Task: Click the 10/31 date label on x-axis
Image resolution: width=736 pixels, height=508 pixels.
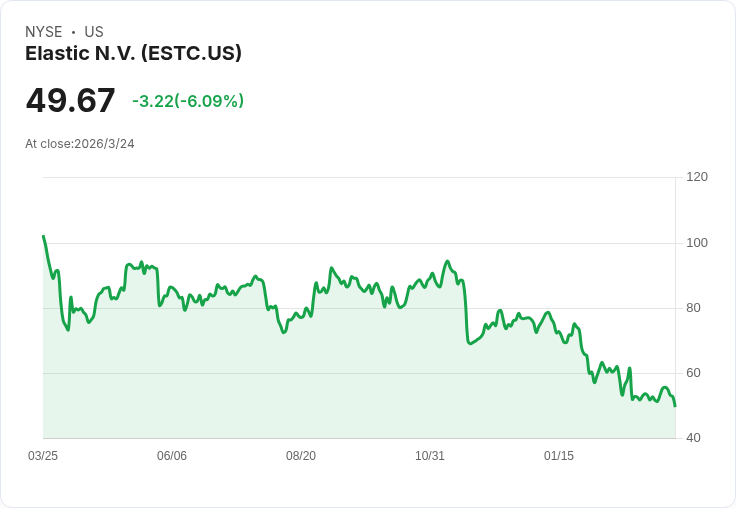Action: 429,456
